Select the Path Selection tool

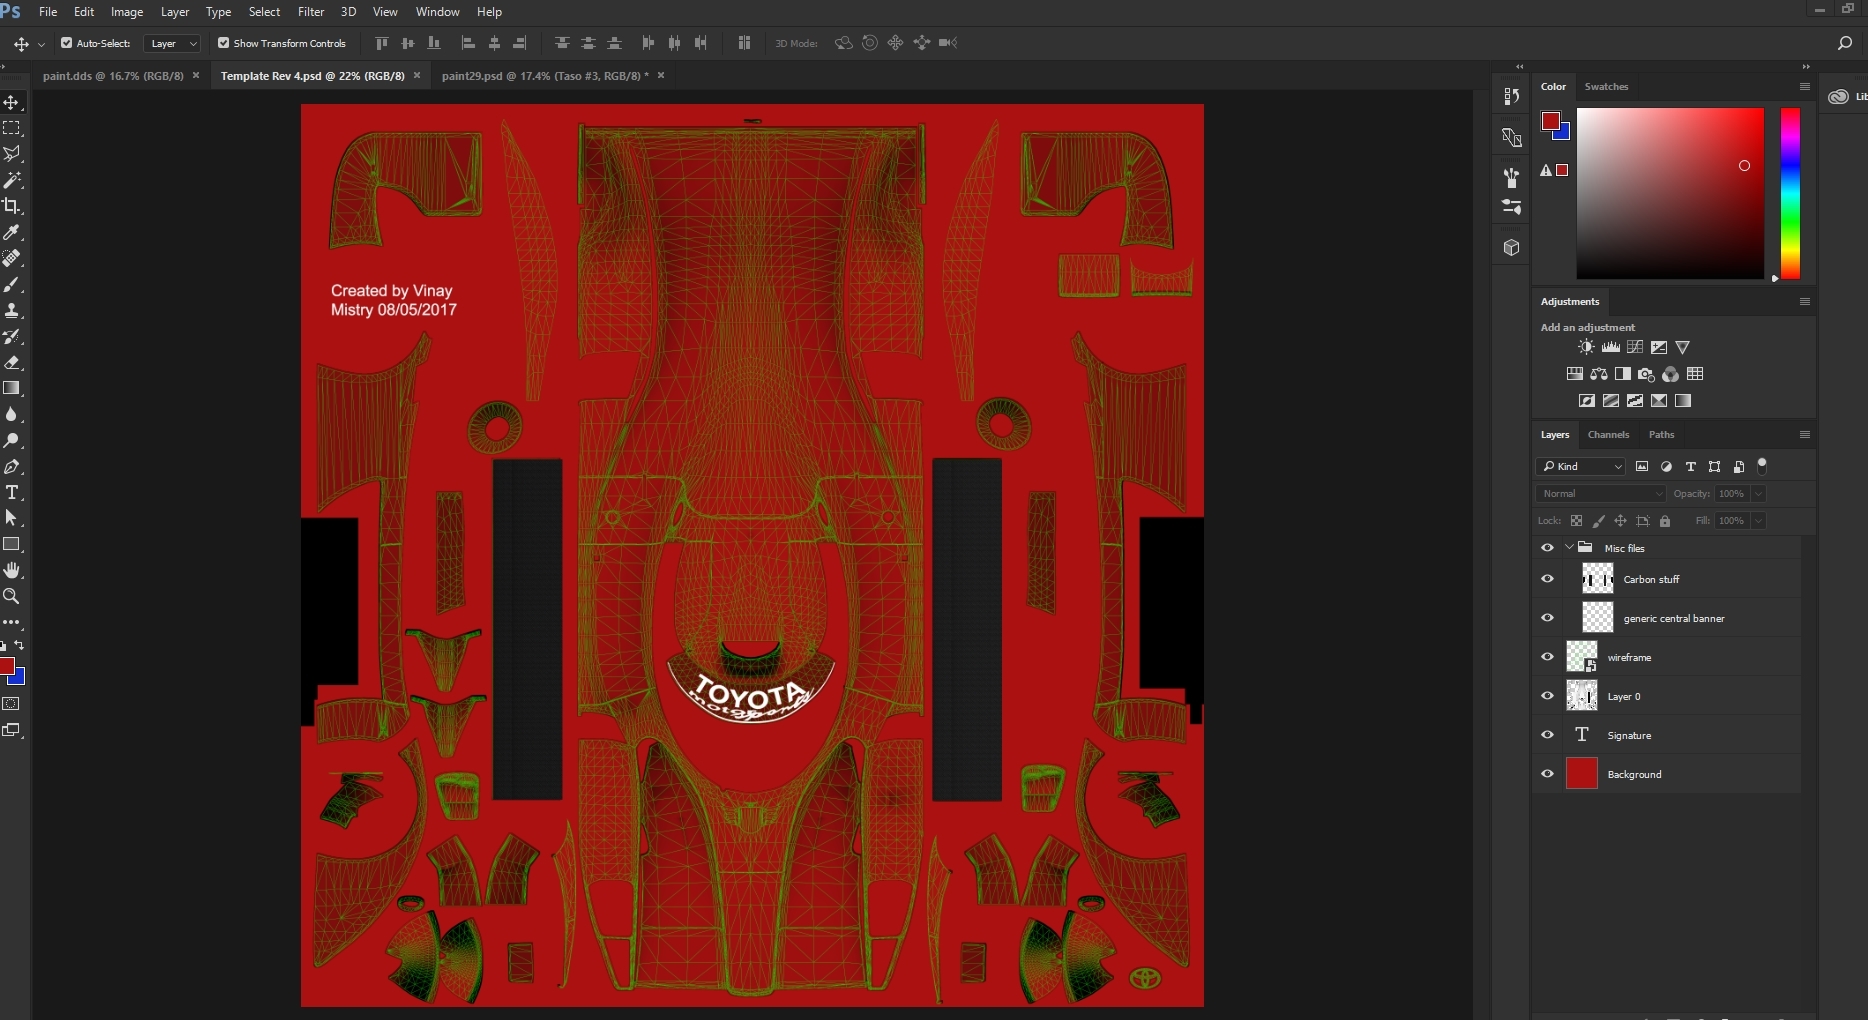click(x=12, y=518)
